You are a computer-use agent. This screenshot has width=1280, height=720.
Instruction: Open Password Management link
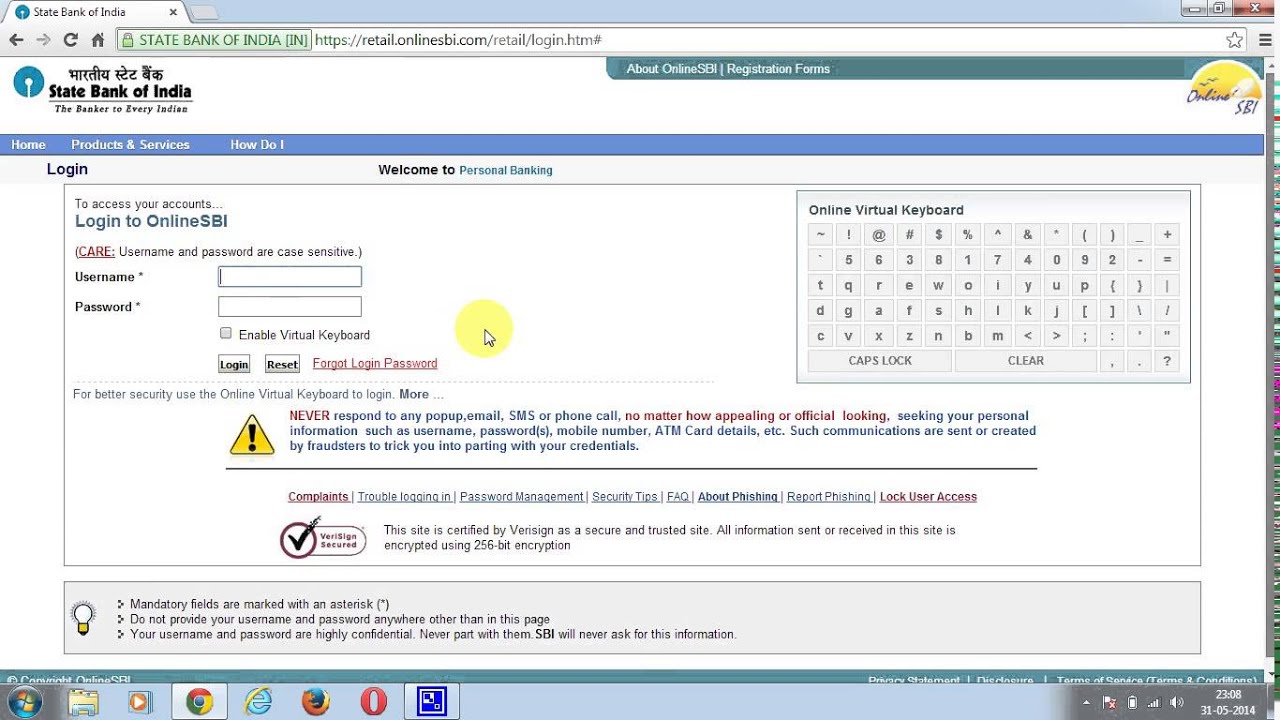tap(521, 497)
